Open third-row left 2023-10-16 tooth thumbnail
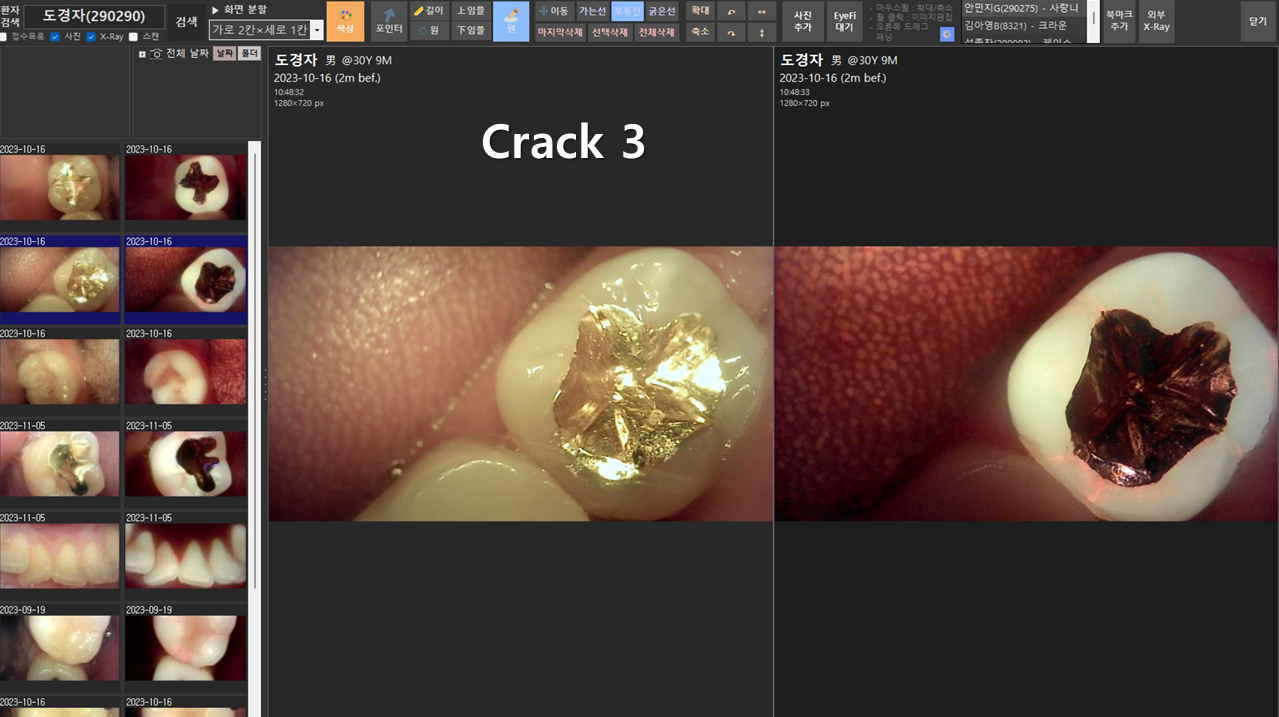The width and height of the screenshot is (1279, 717). (x=60, y=371)
